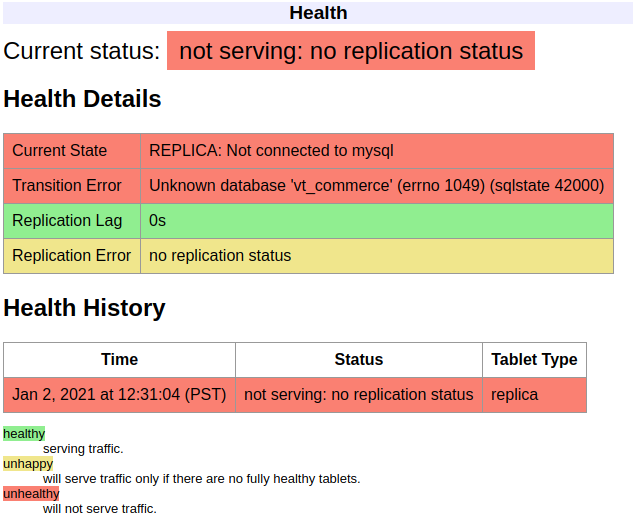Click the green 'Replication Lag' label cell
633x521 pixels.
pyautogui.click(x=67, y=220)
